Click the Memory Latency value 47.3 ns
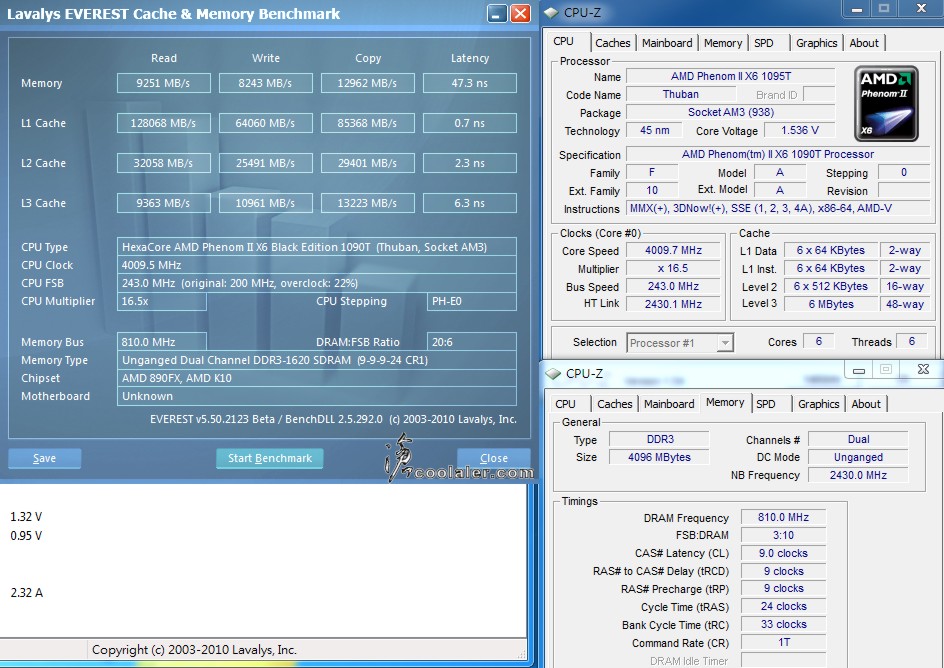This screenshot has width=944, height=668. (470, 83)
